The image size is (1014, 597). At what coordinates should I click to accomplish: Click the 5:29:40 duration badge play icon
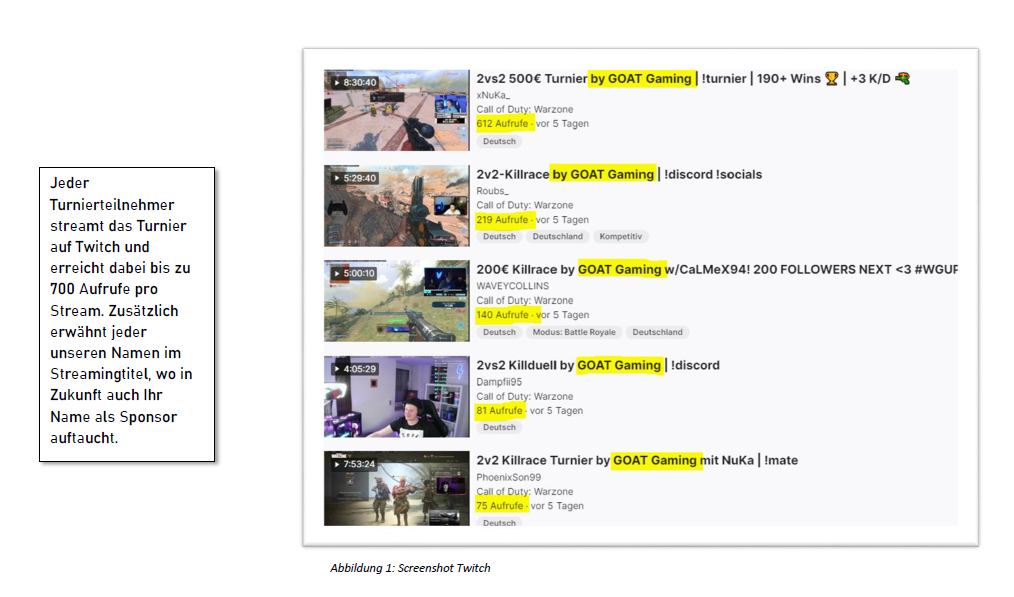(x=337, y=178)
